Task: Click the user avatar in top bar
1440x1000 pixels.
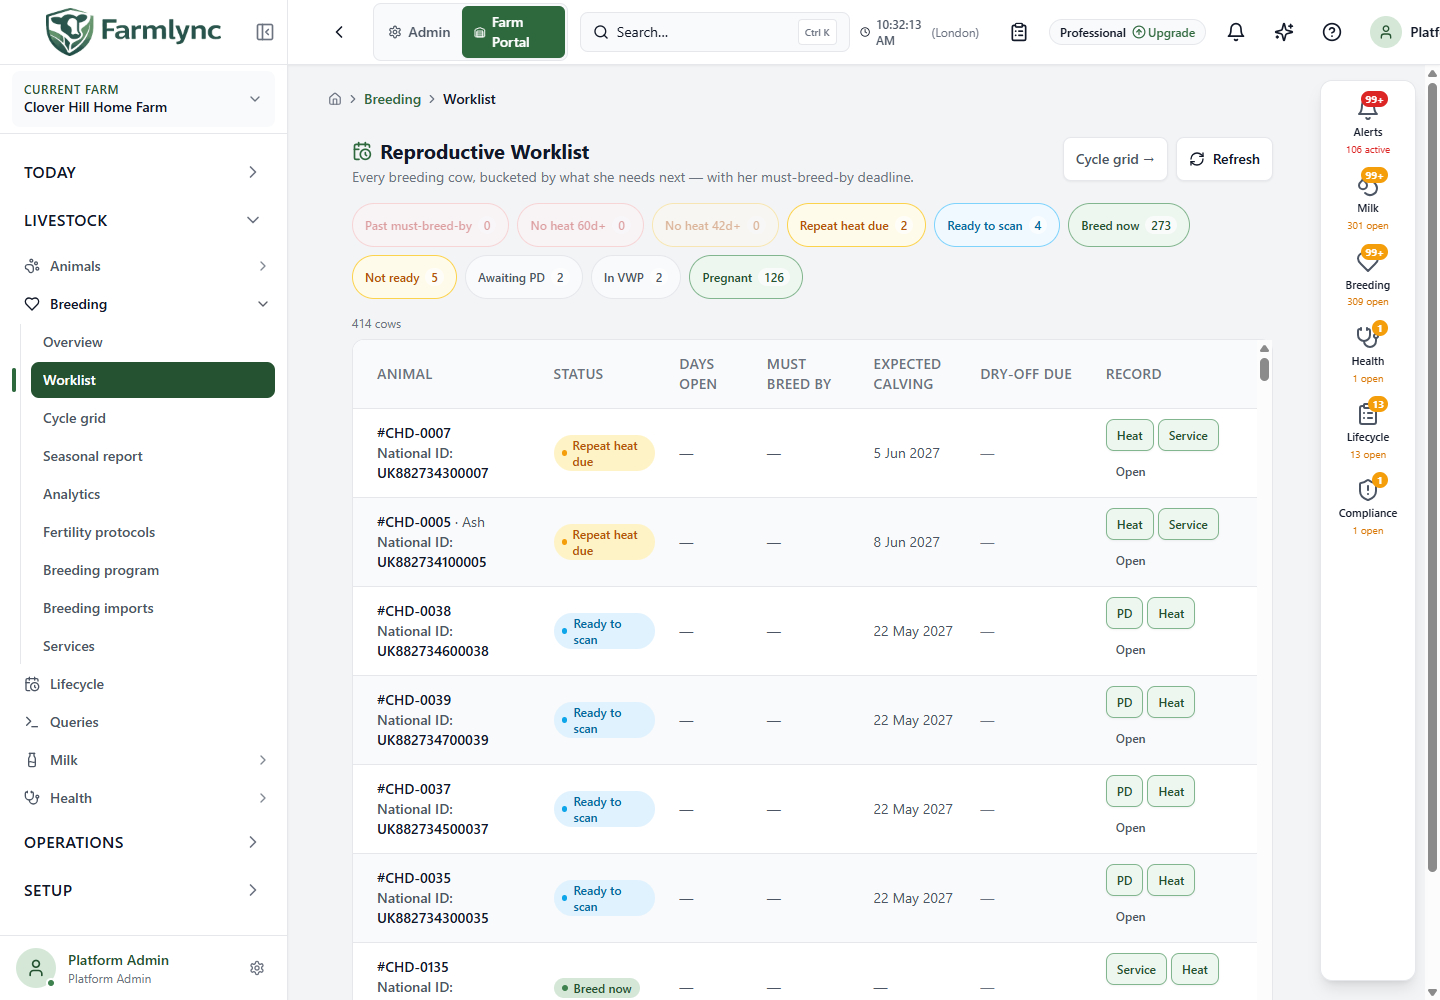Action: (1386, 32)
